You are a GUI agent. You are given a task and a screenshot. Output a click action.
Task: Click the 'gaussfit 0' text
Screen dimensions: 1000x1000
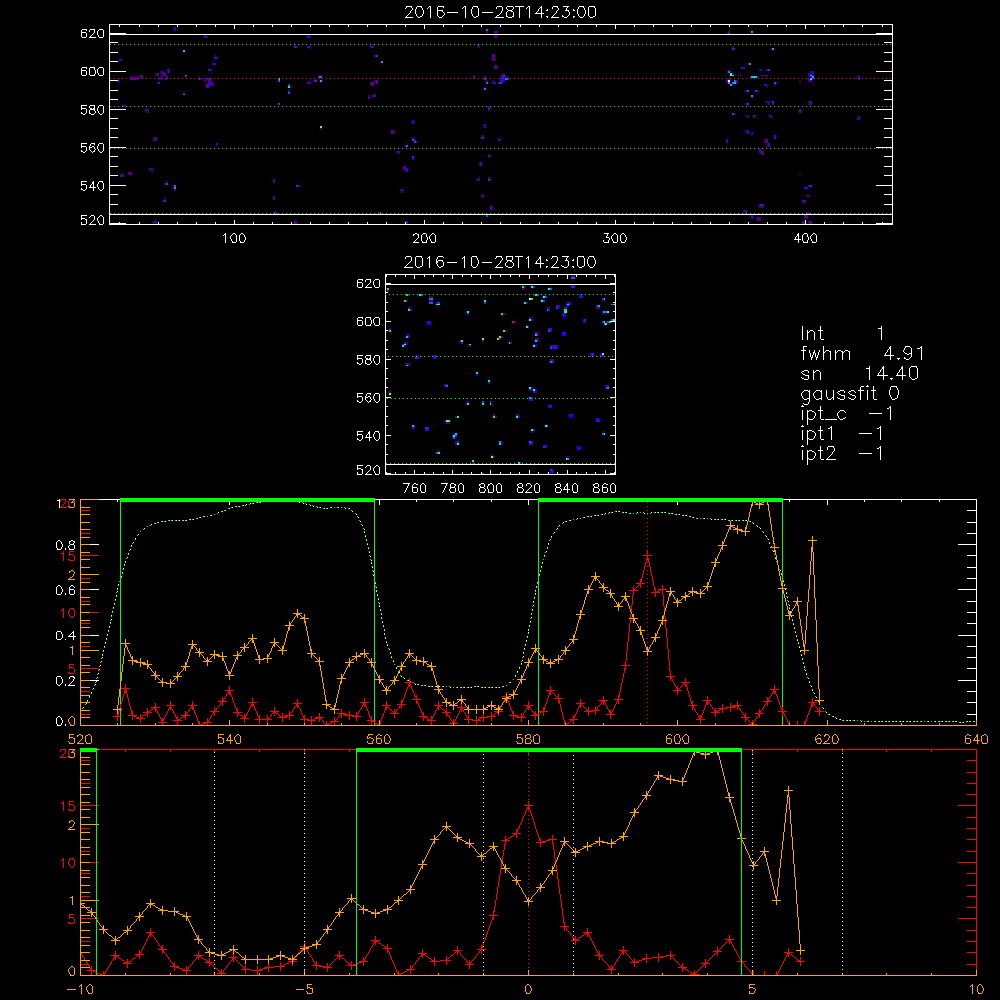click(849, 393)
